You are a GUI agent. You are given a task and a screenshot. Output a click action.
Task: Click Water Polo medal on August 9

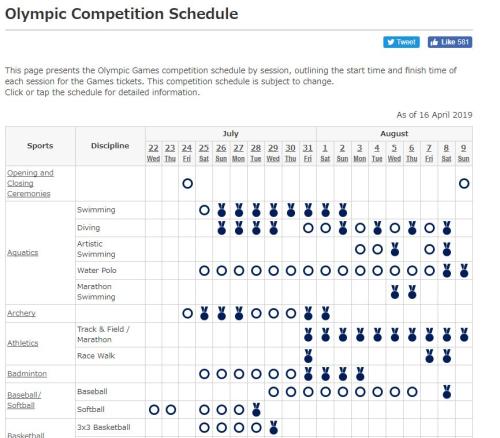pos(464,271)
